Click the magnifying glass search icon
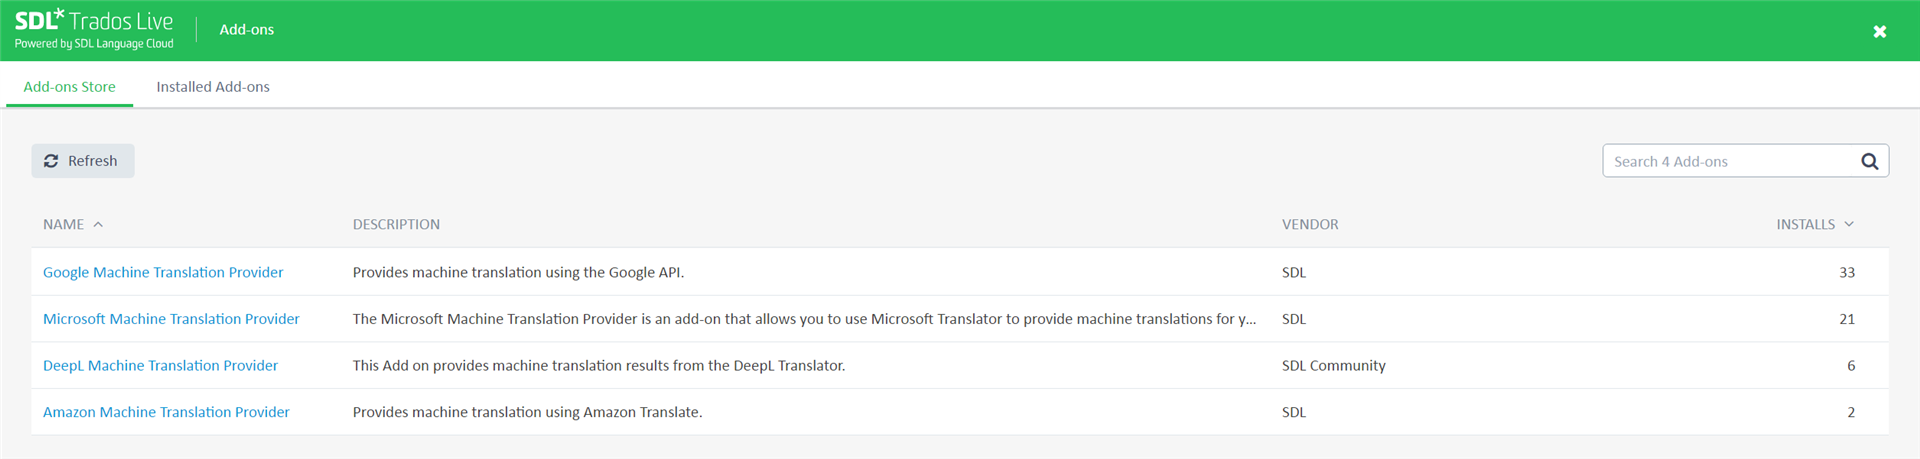 pos(1869,161)
